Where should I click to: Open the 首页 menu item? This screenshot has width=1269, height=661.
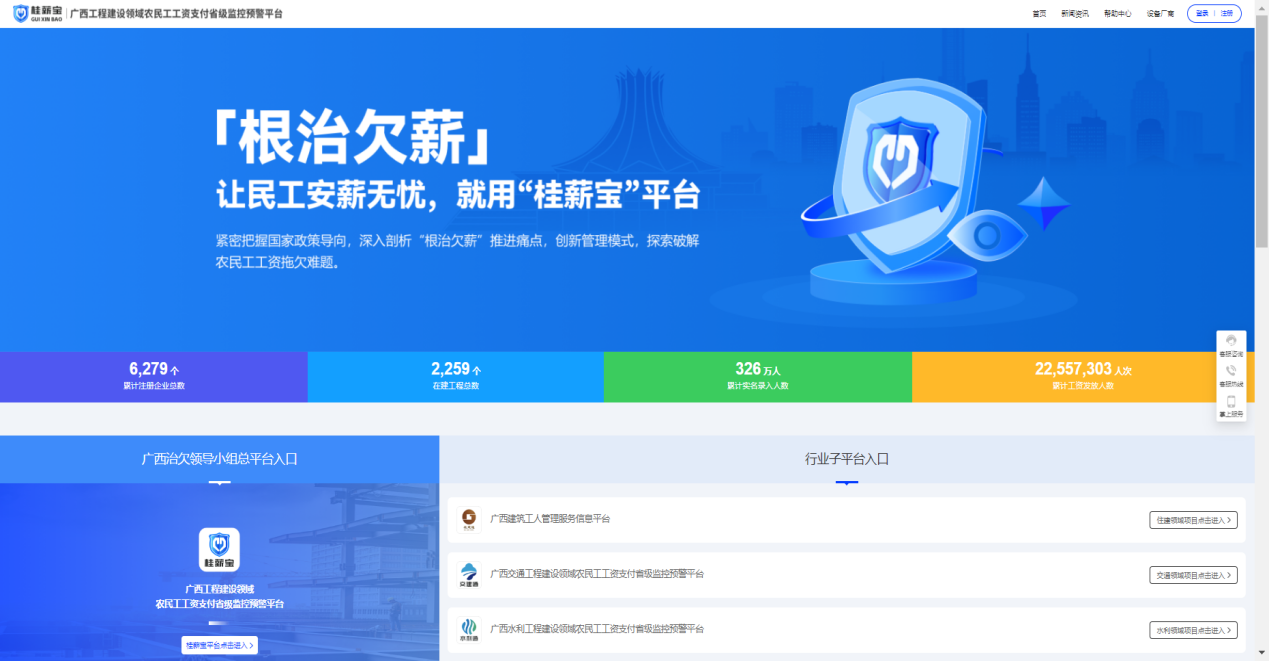[x=1040, y=14]
